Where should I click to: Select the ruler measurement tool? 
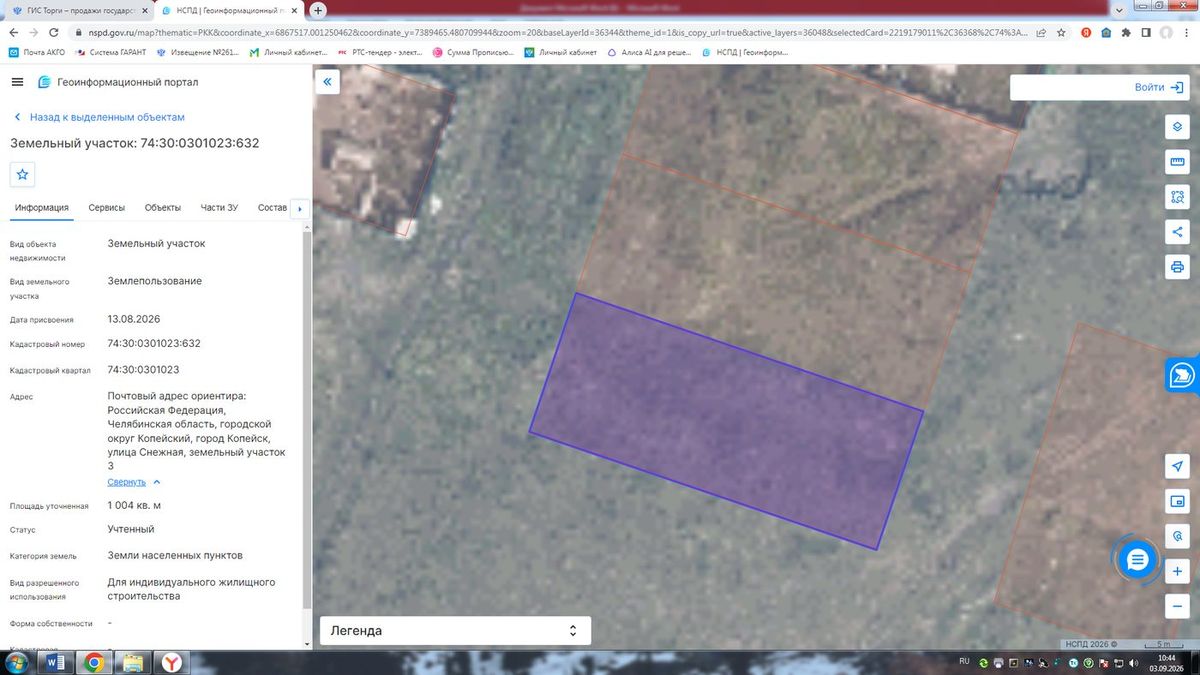coord(1177,162)
